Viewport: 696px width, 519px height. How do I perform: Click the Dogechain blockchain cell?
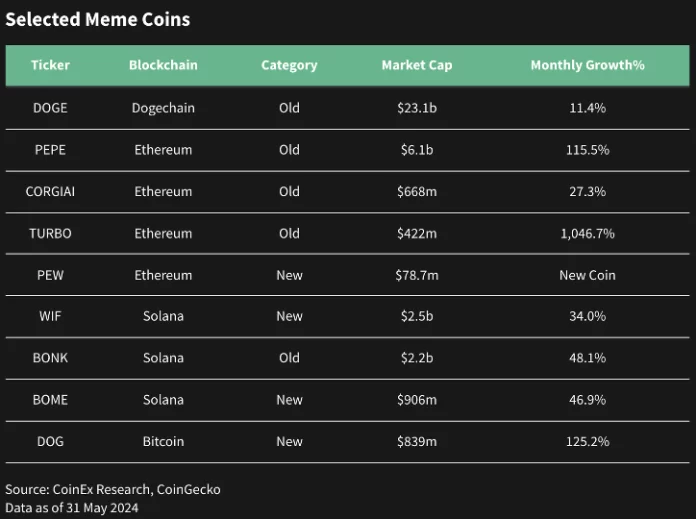(x=163, y=108)
